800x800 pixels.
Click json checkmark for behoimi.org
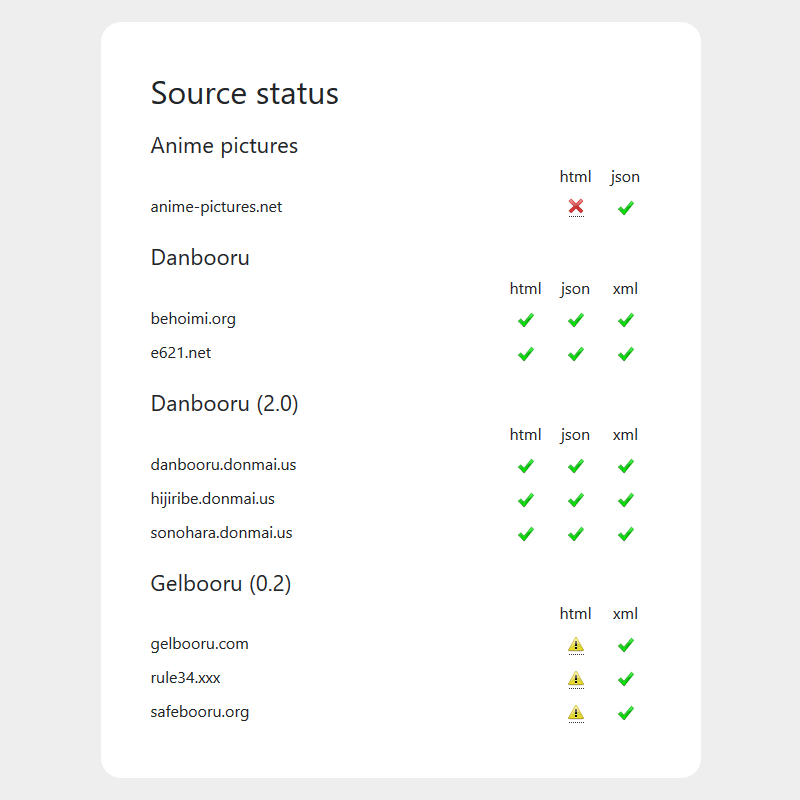[576, 320]
